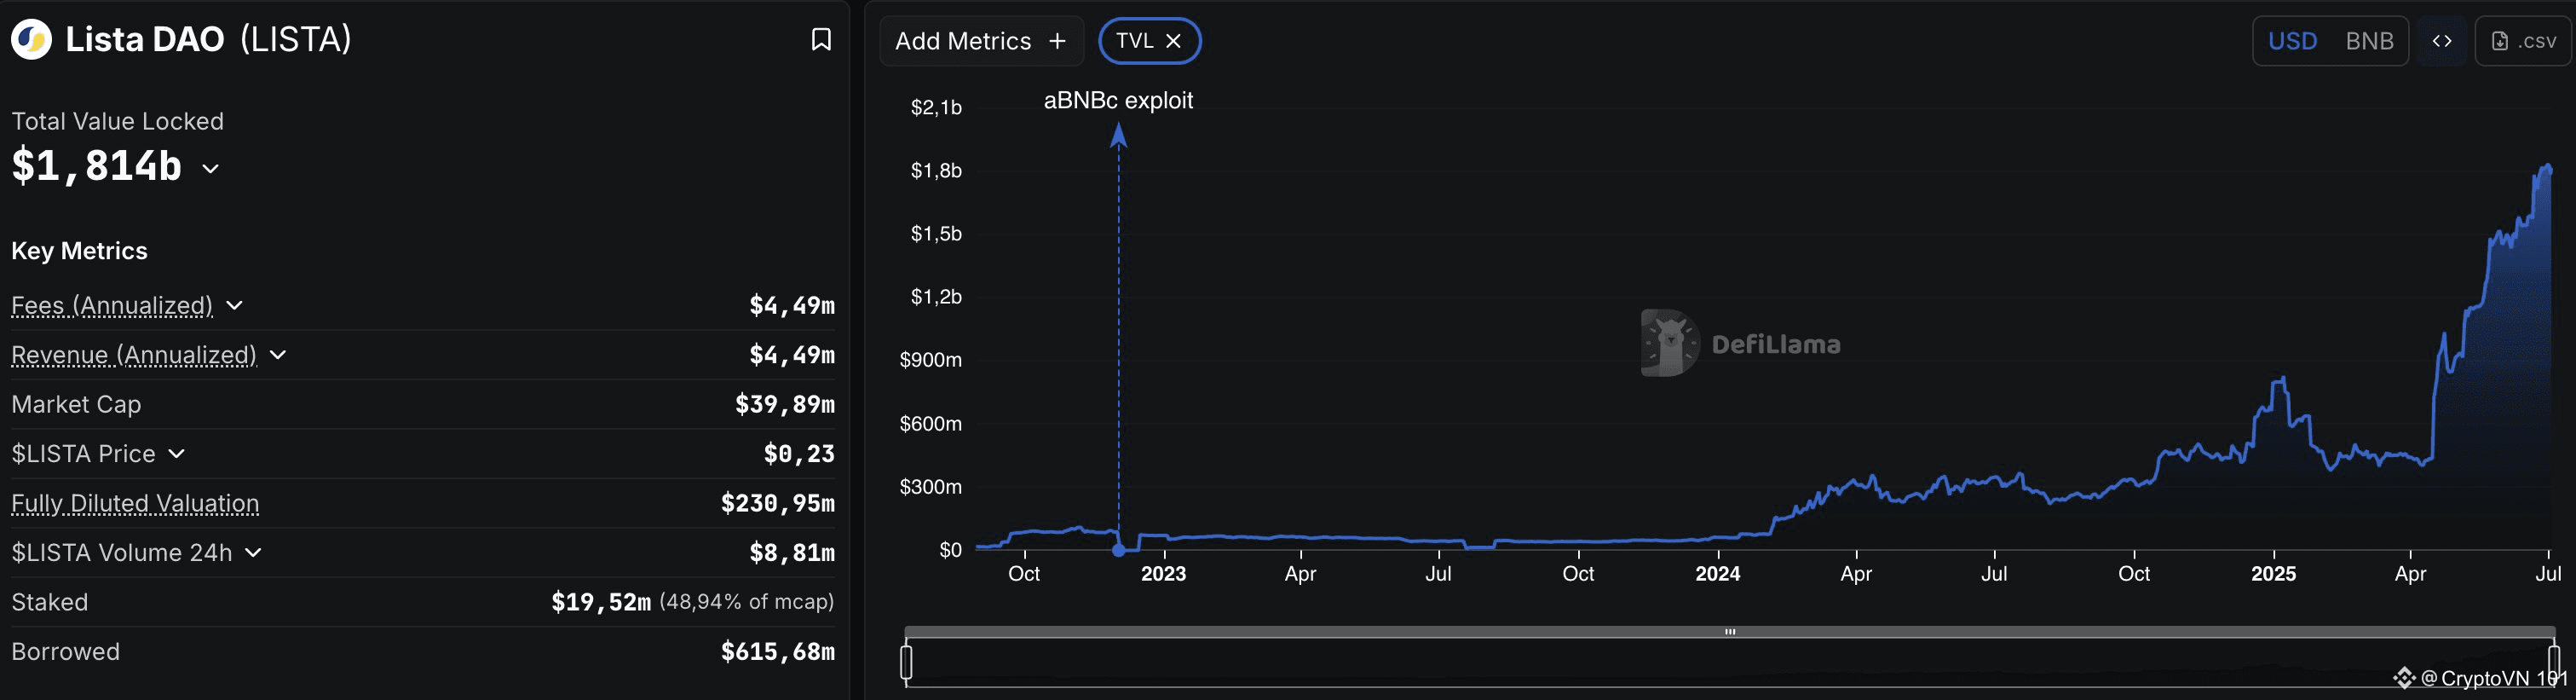Switch chart denomination to BNB
The height and width of the screenshot is (700, 2576).
point(2369,41)
